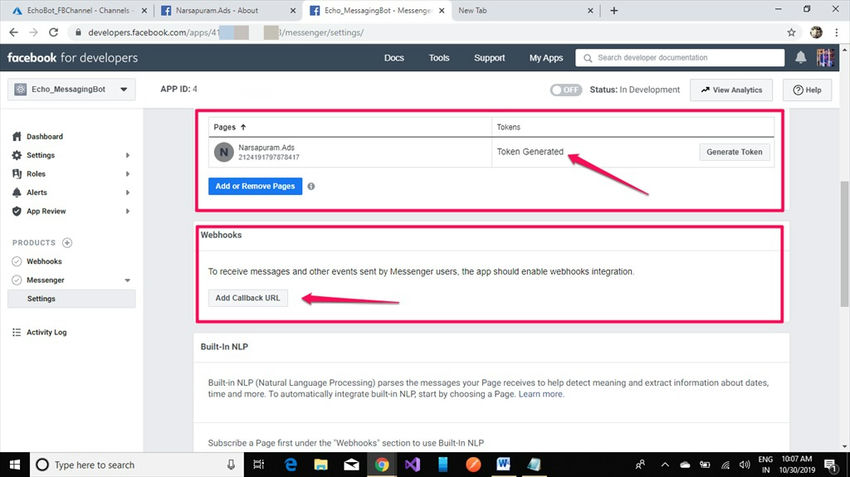Switch to EchoBot_FBChannel tab
Image resolution: width=850 pixels, height=477 pixels.
point(79,10)
